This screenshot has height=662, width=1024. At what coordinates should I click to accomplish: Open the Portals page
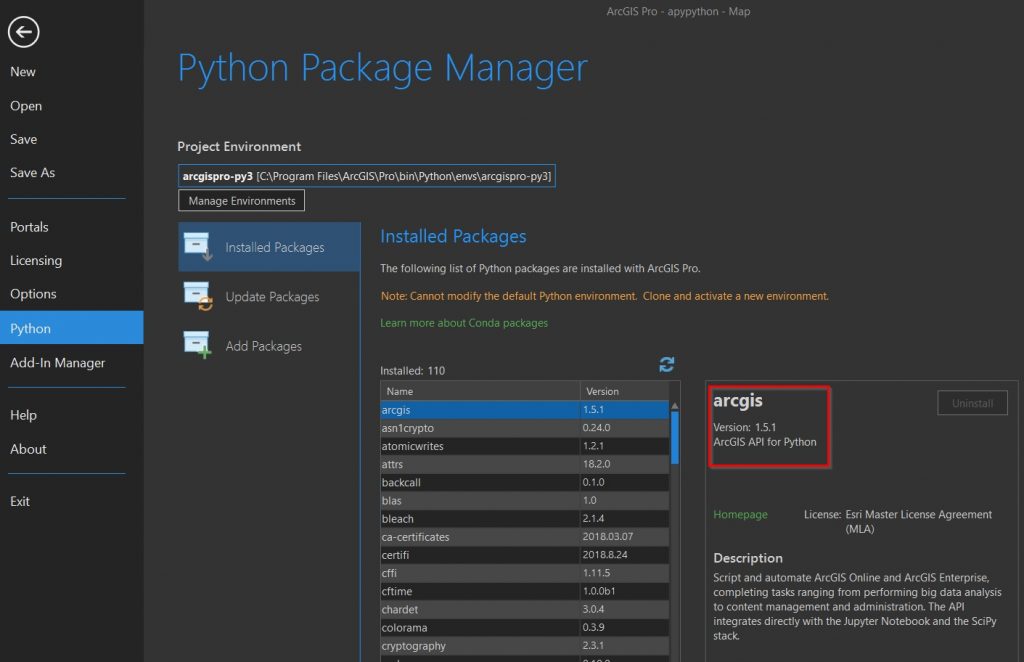coord(29,226)
